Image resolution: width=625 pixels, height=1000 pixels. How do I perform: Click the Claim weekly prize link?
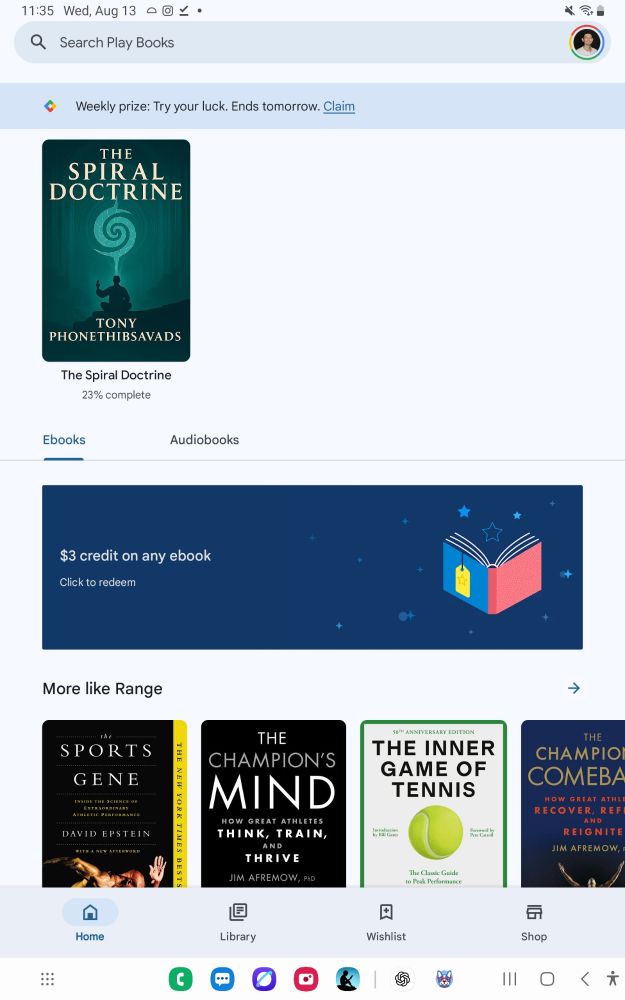[x=339, y=107]
